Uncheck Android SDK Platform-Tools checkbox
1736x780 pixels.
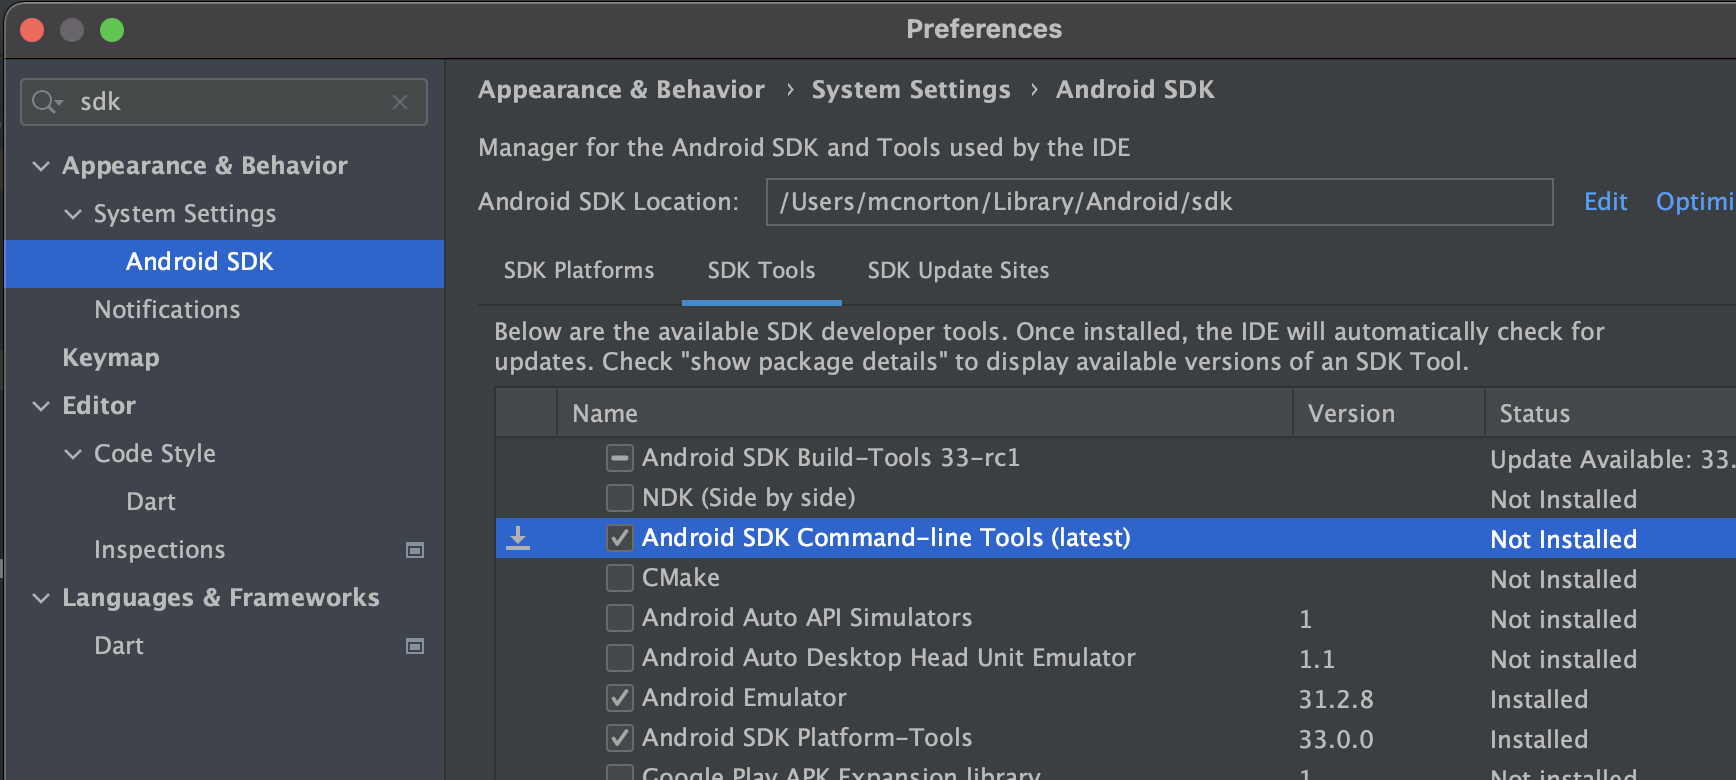pyautogui.click(x=620, y=738)
